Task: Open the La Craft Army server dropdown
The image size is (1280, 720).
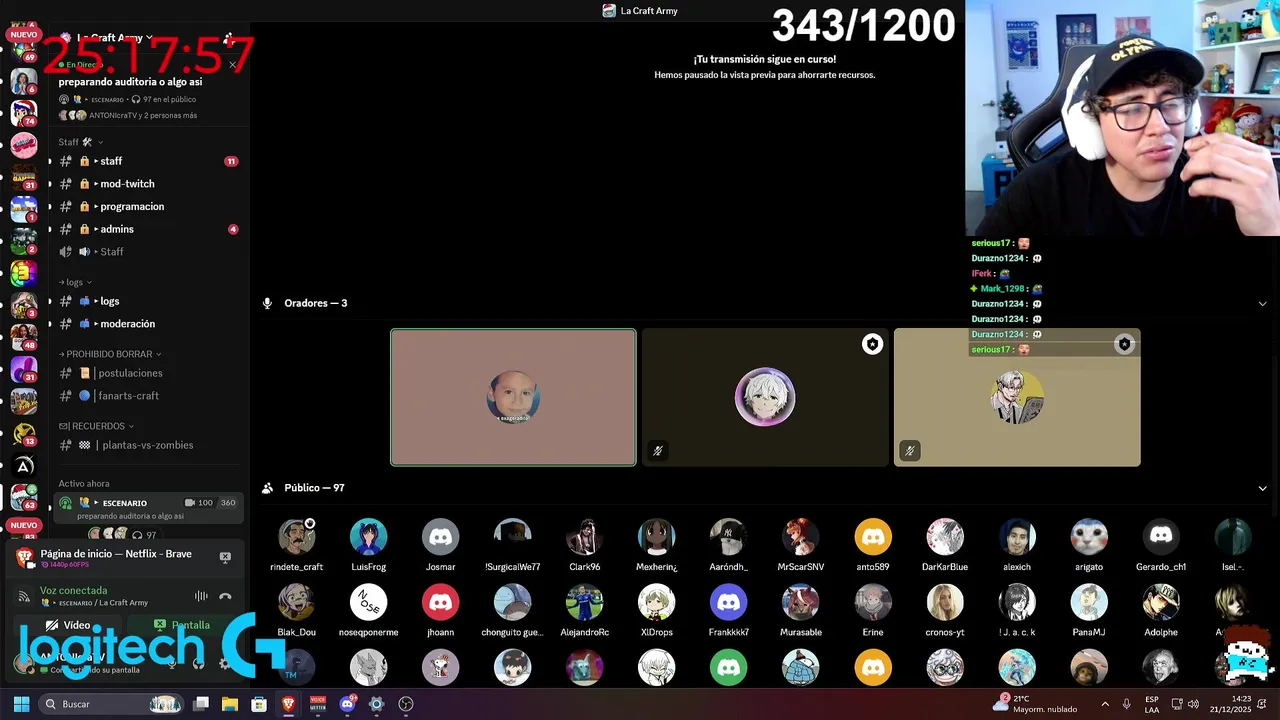Action: (x=114, y=38)
